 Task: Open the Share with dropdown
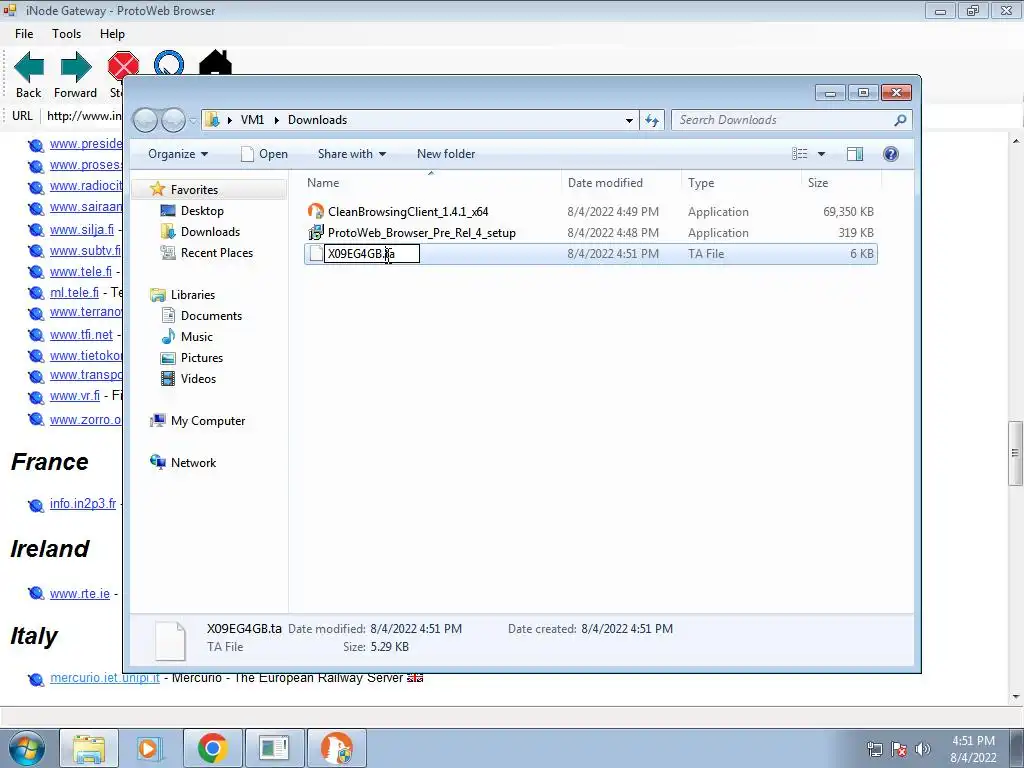pyautogui.click(x=351, y=154)
